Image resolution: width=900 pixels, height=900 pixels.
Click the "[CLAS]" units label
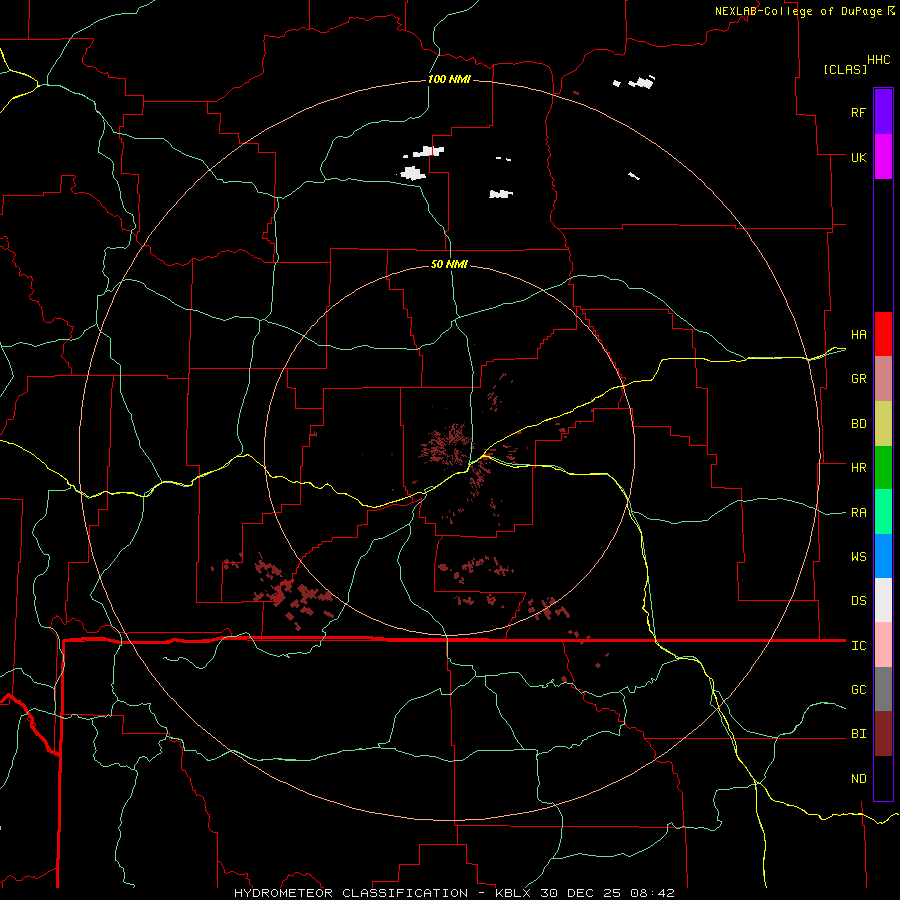(845, 69)
